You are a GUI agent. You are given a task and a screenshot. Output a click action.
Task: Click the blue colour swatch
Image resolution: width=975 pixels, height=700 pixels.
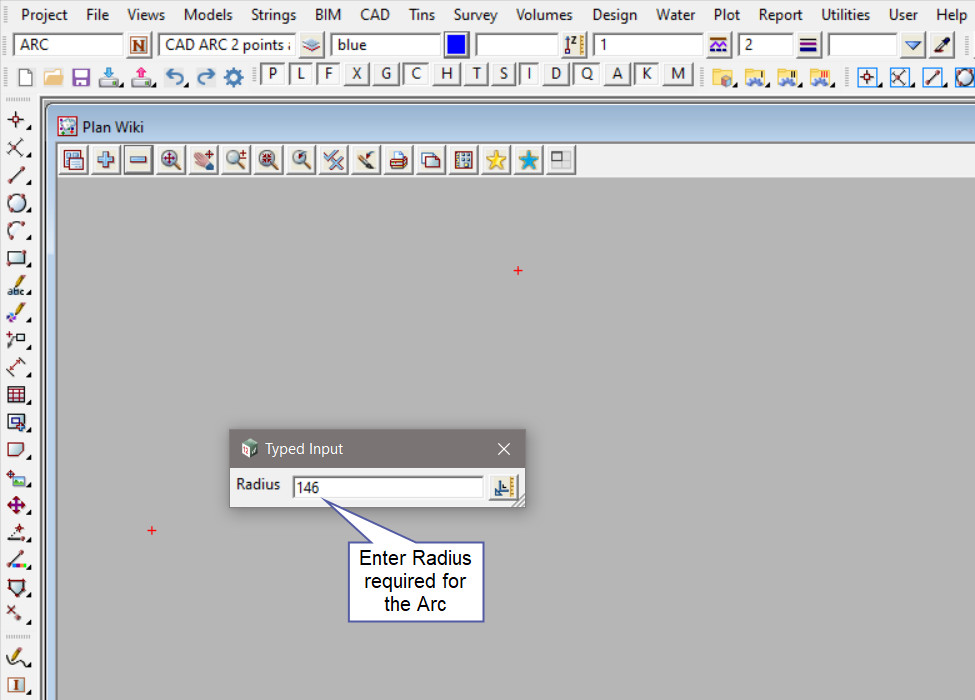click(x=456, y=45)
